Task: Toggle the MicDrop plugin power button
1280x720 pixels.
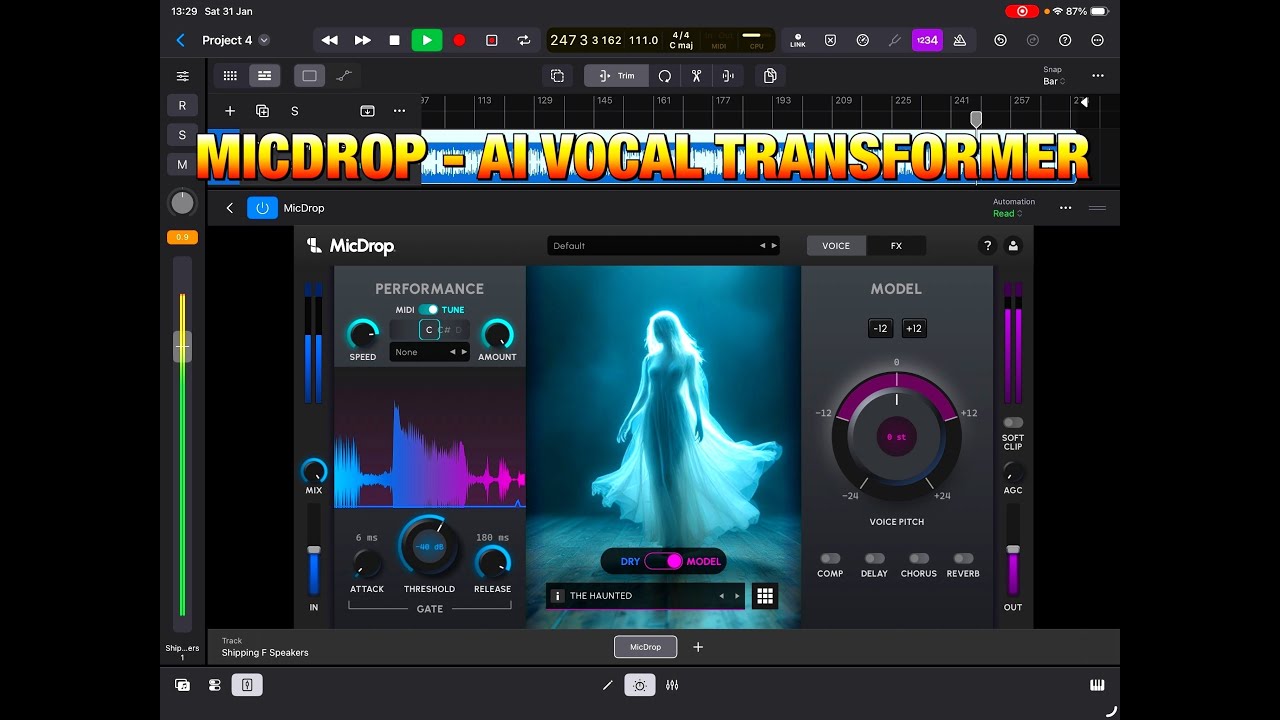Action: coord(262,208)
